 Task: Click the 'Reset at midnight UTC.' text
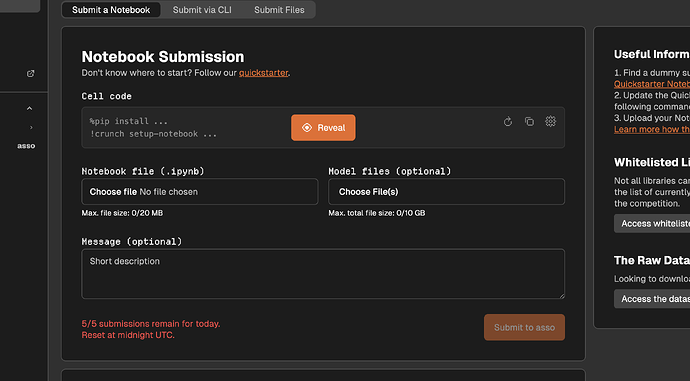[128, 335]
